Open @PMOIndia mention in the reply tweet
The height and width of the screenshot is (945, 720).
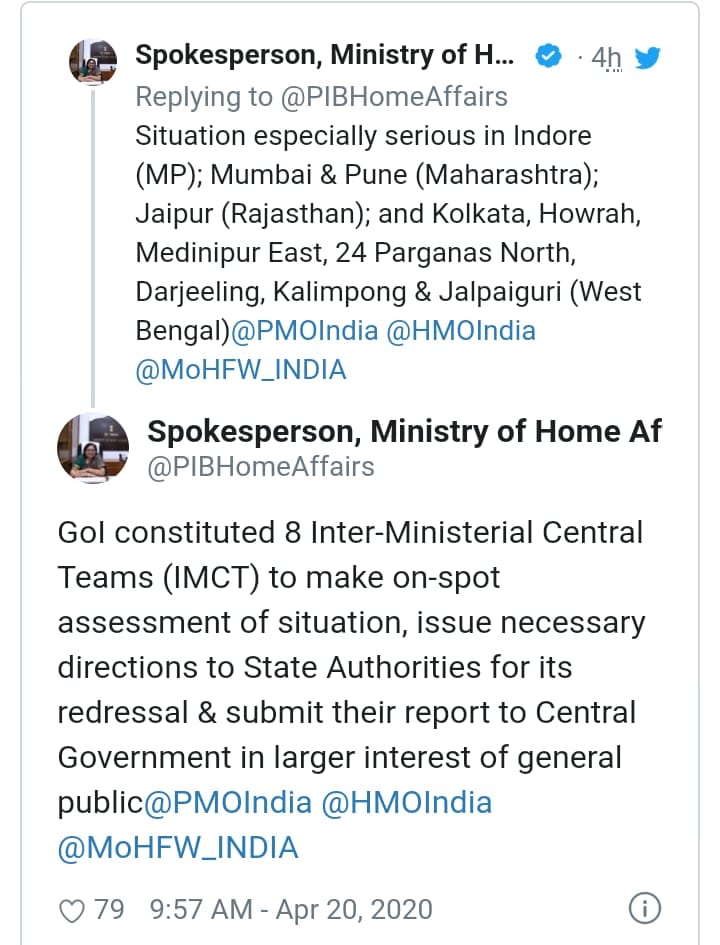coord(305,331)
